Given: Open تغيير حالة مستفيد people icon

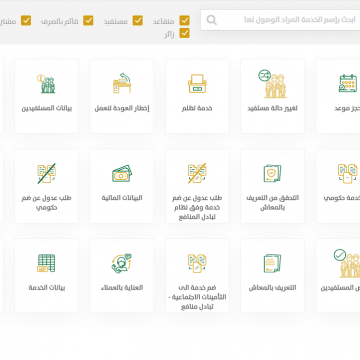Looking at the screenshot, I should 272,84.
